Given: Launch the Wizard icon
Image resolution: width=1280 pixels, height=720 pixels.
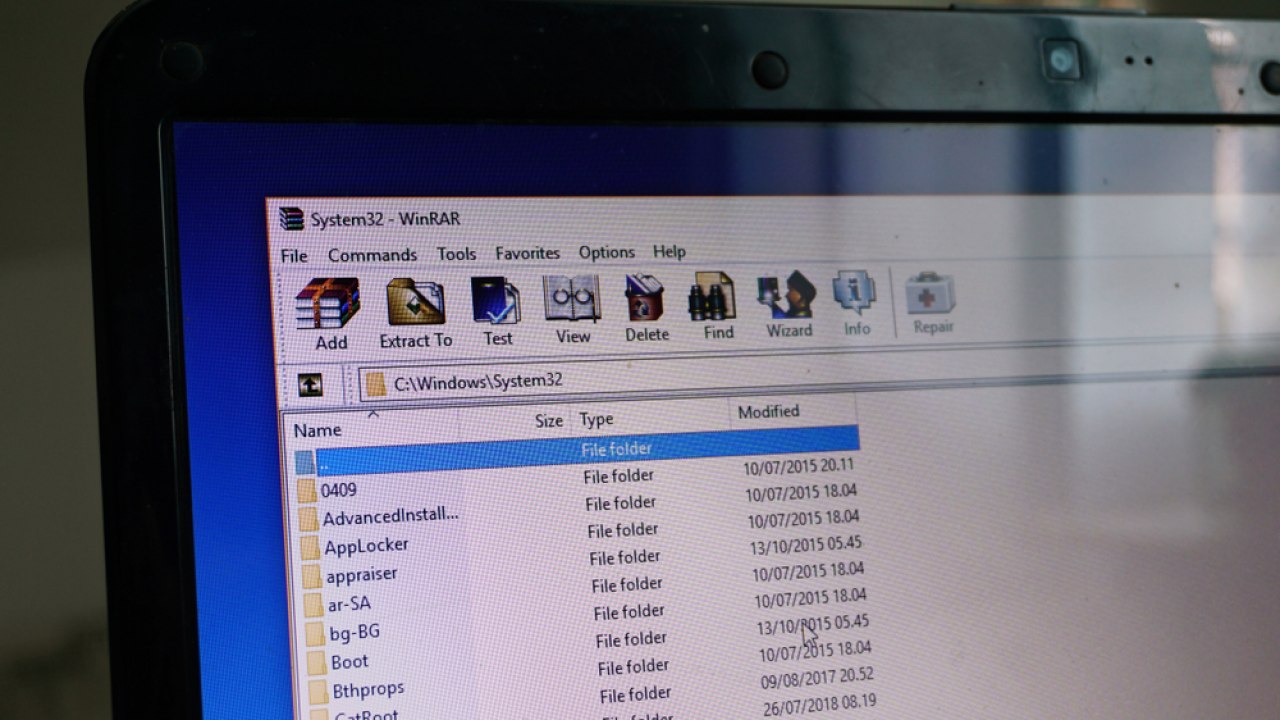Looking at the screenshot, I should [x=787, y=297].
